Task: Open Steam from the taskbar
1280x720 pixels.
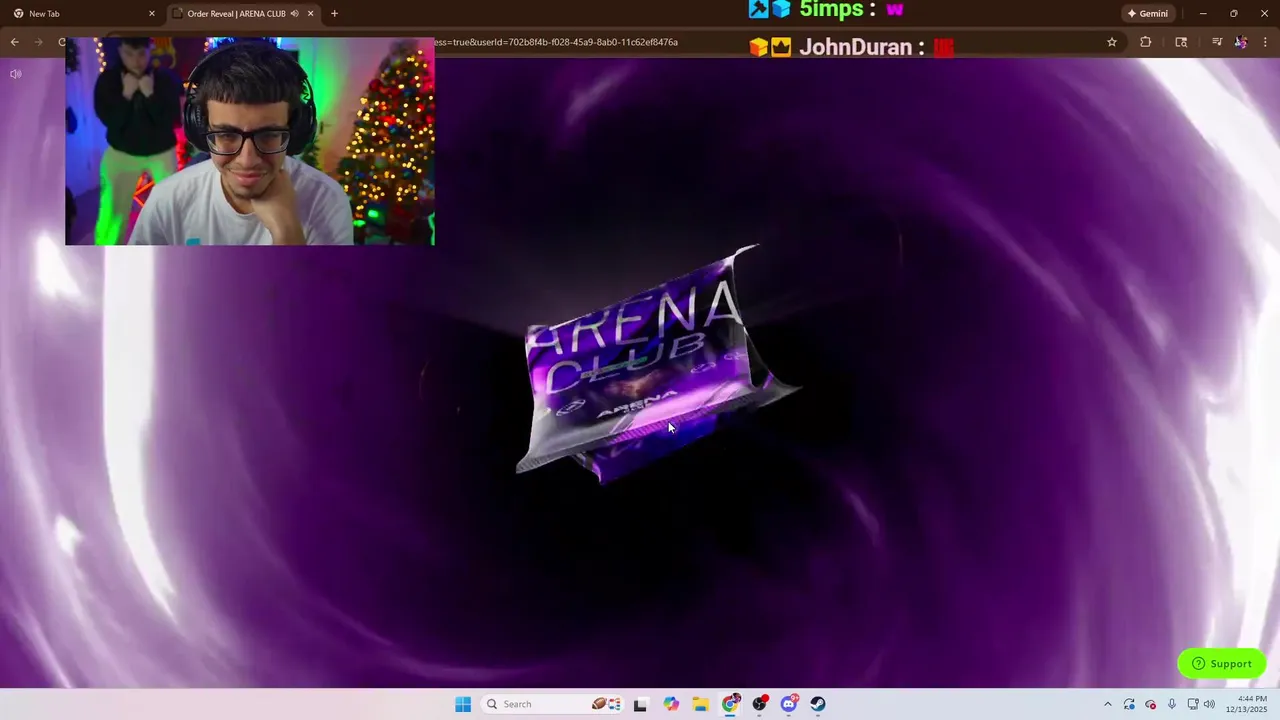Action: [x=818, y=704]
